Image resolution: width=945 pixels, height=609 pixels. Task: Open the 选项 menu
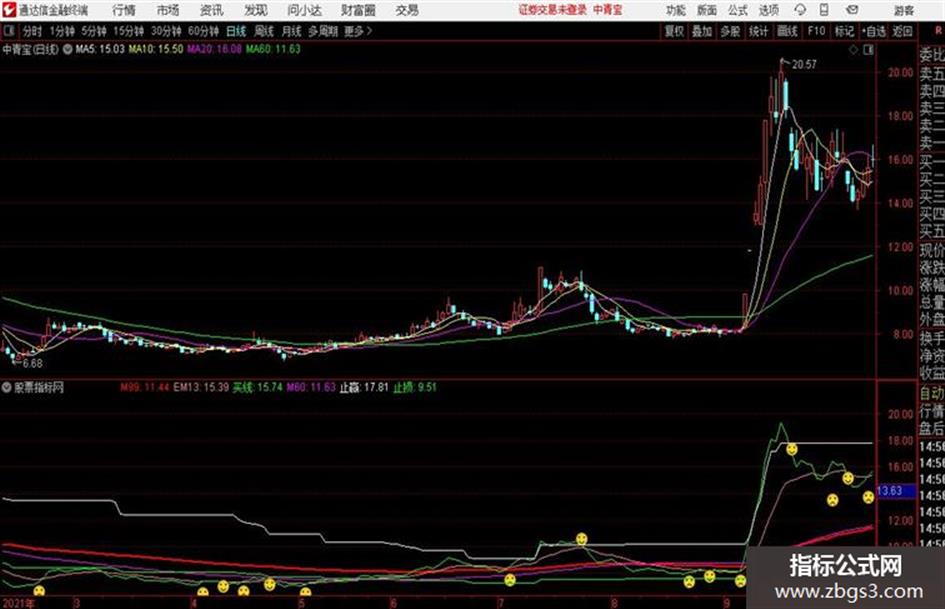tap(768, 10)
